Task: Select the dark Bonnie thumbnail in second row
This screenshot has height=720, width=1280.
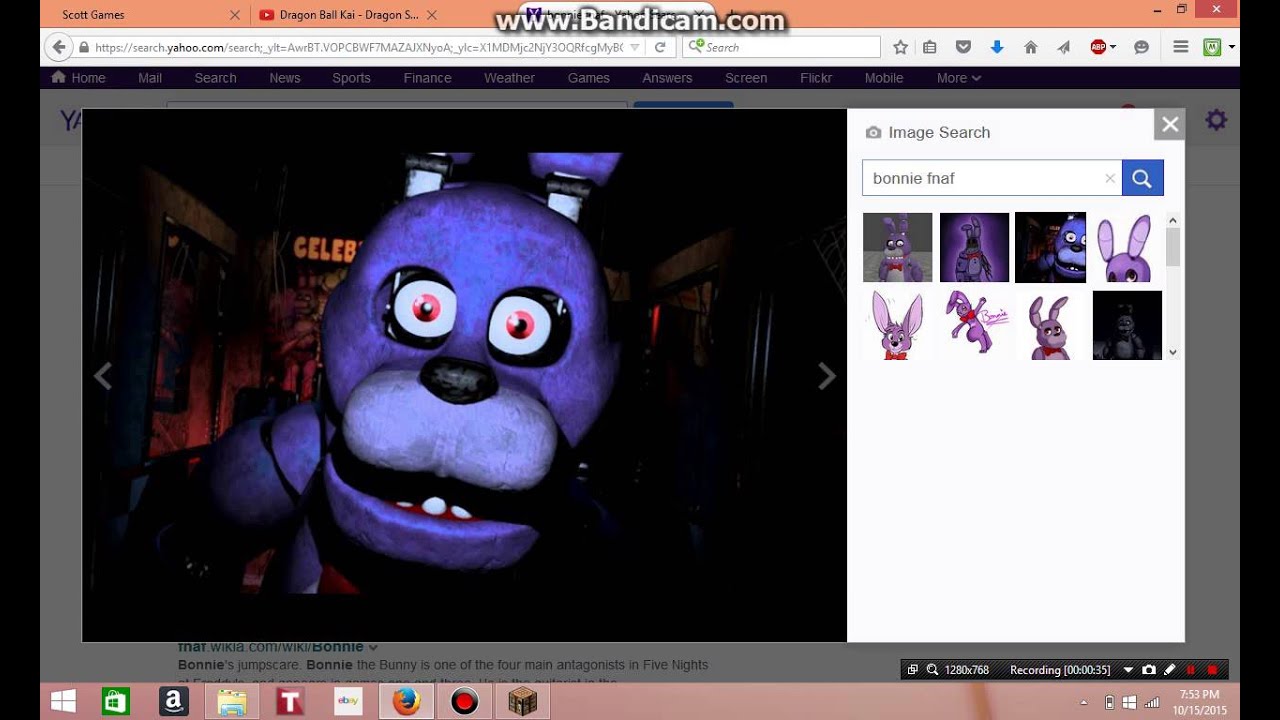Action: [x=1127, y=325]
